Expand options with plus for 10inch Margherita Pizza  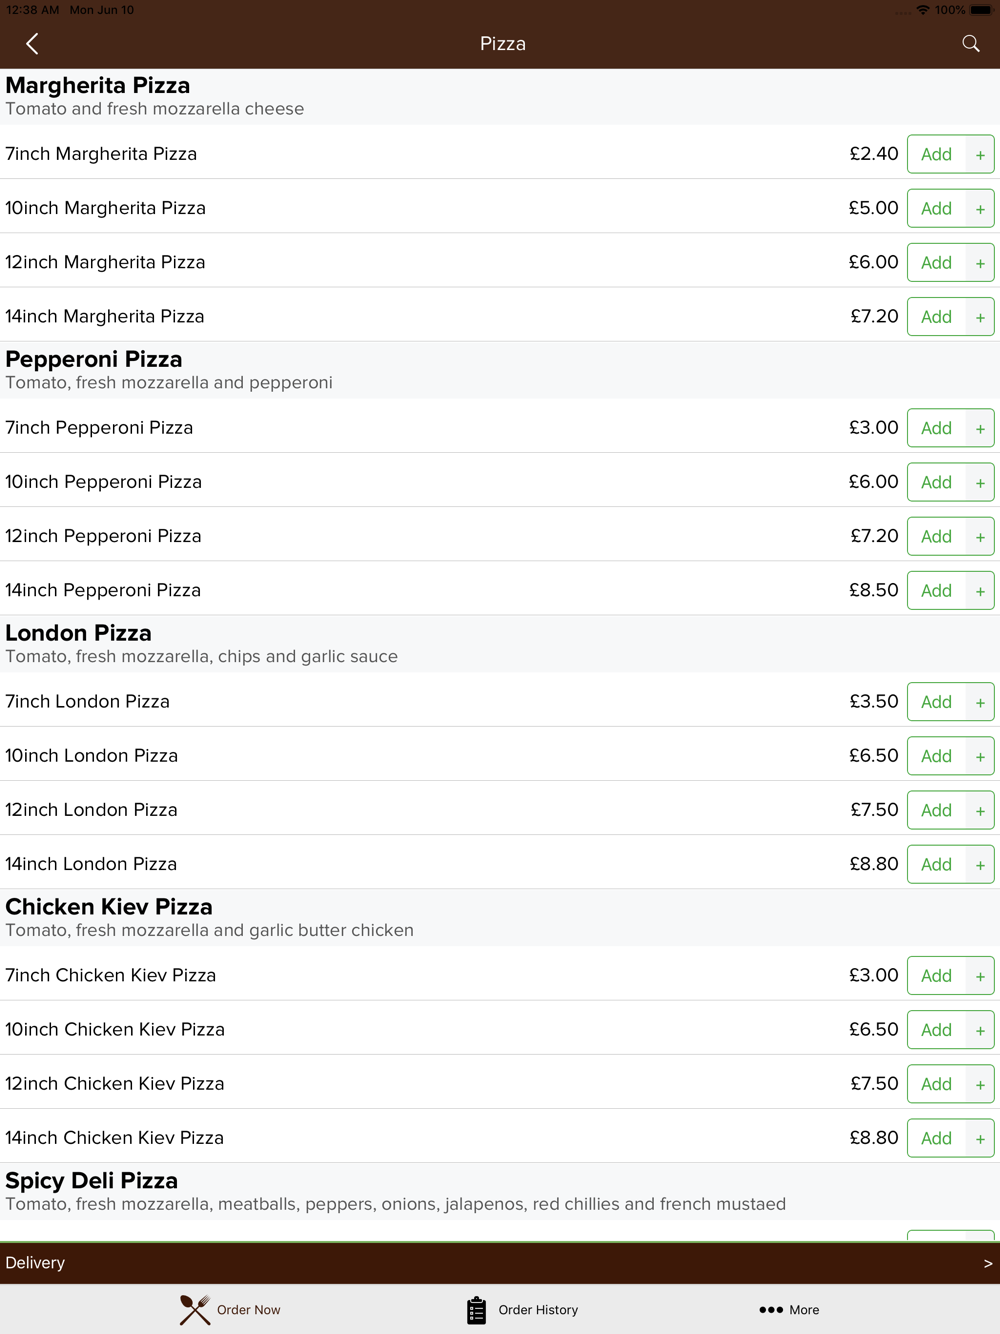(980, 208)
